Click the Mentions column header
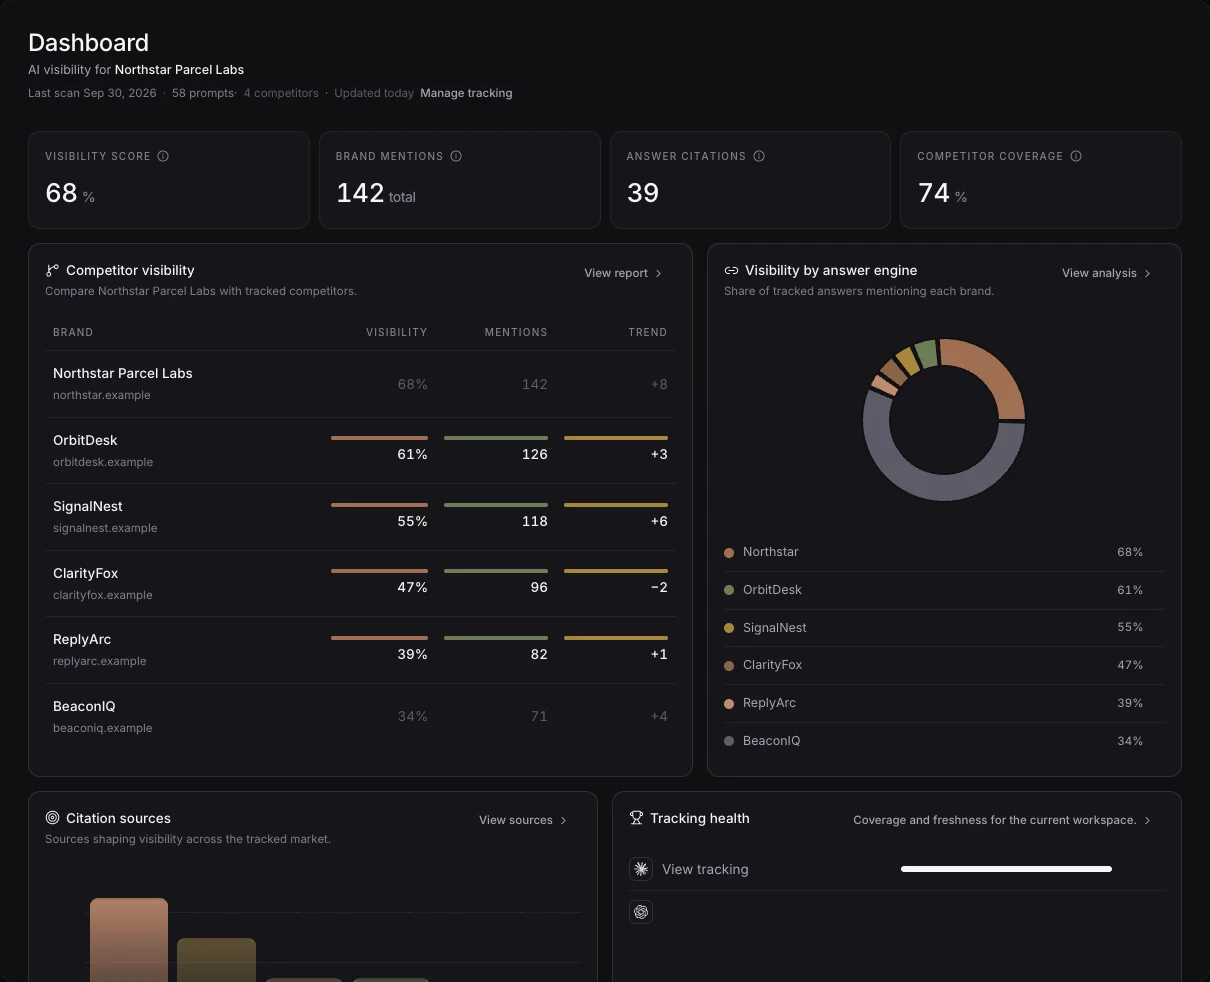This screenshot has height=982, width=1210. coord(516,332)
